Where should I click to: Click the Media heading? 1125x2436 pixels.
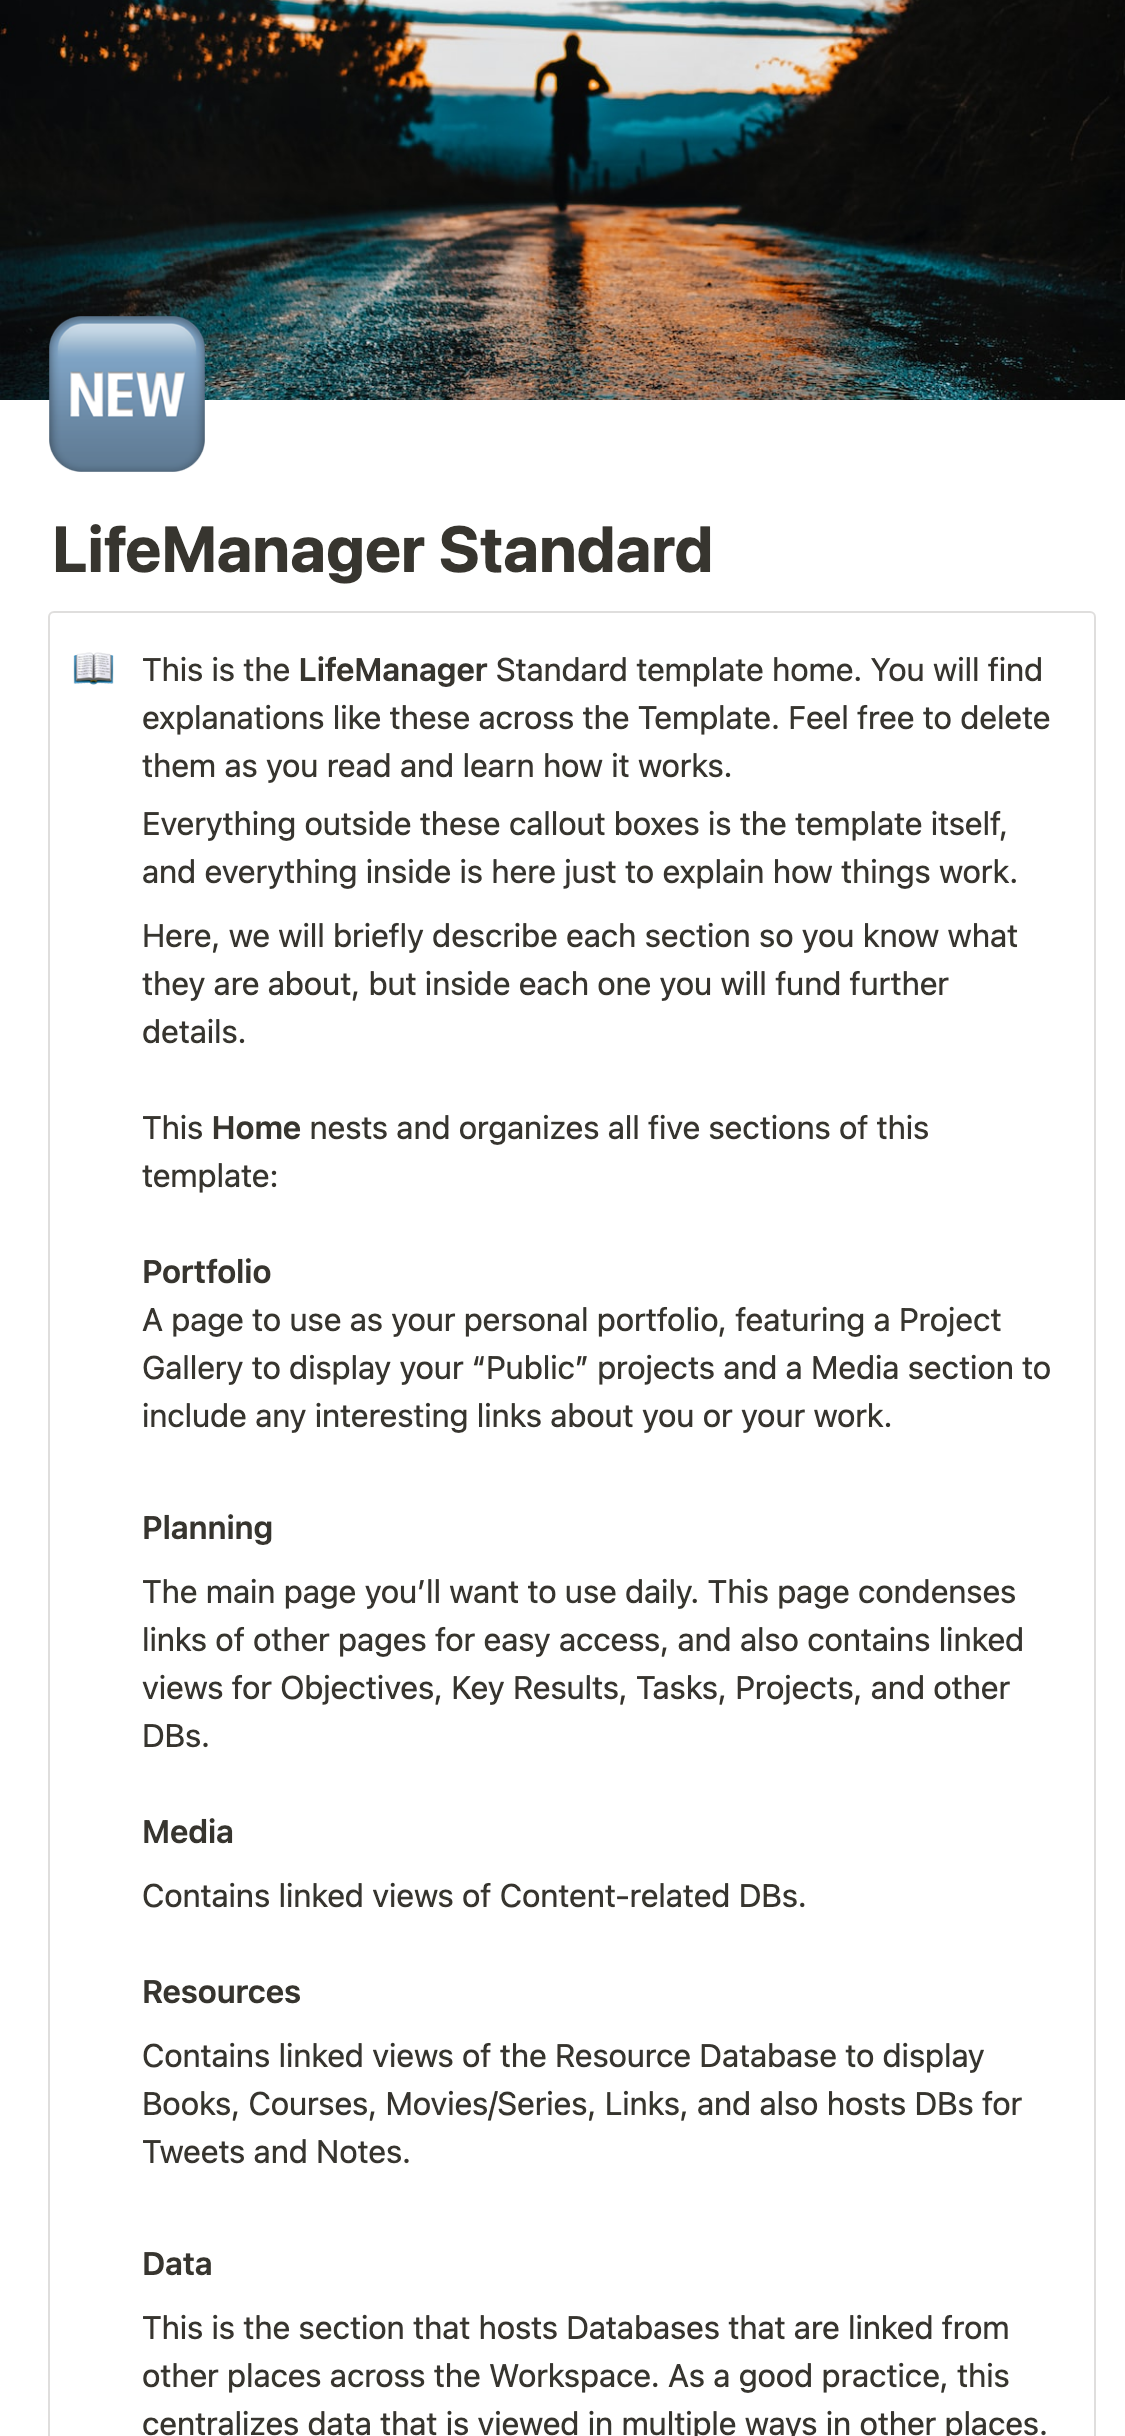tap(188, 1832)
